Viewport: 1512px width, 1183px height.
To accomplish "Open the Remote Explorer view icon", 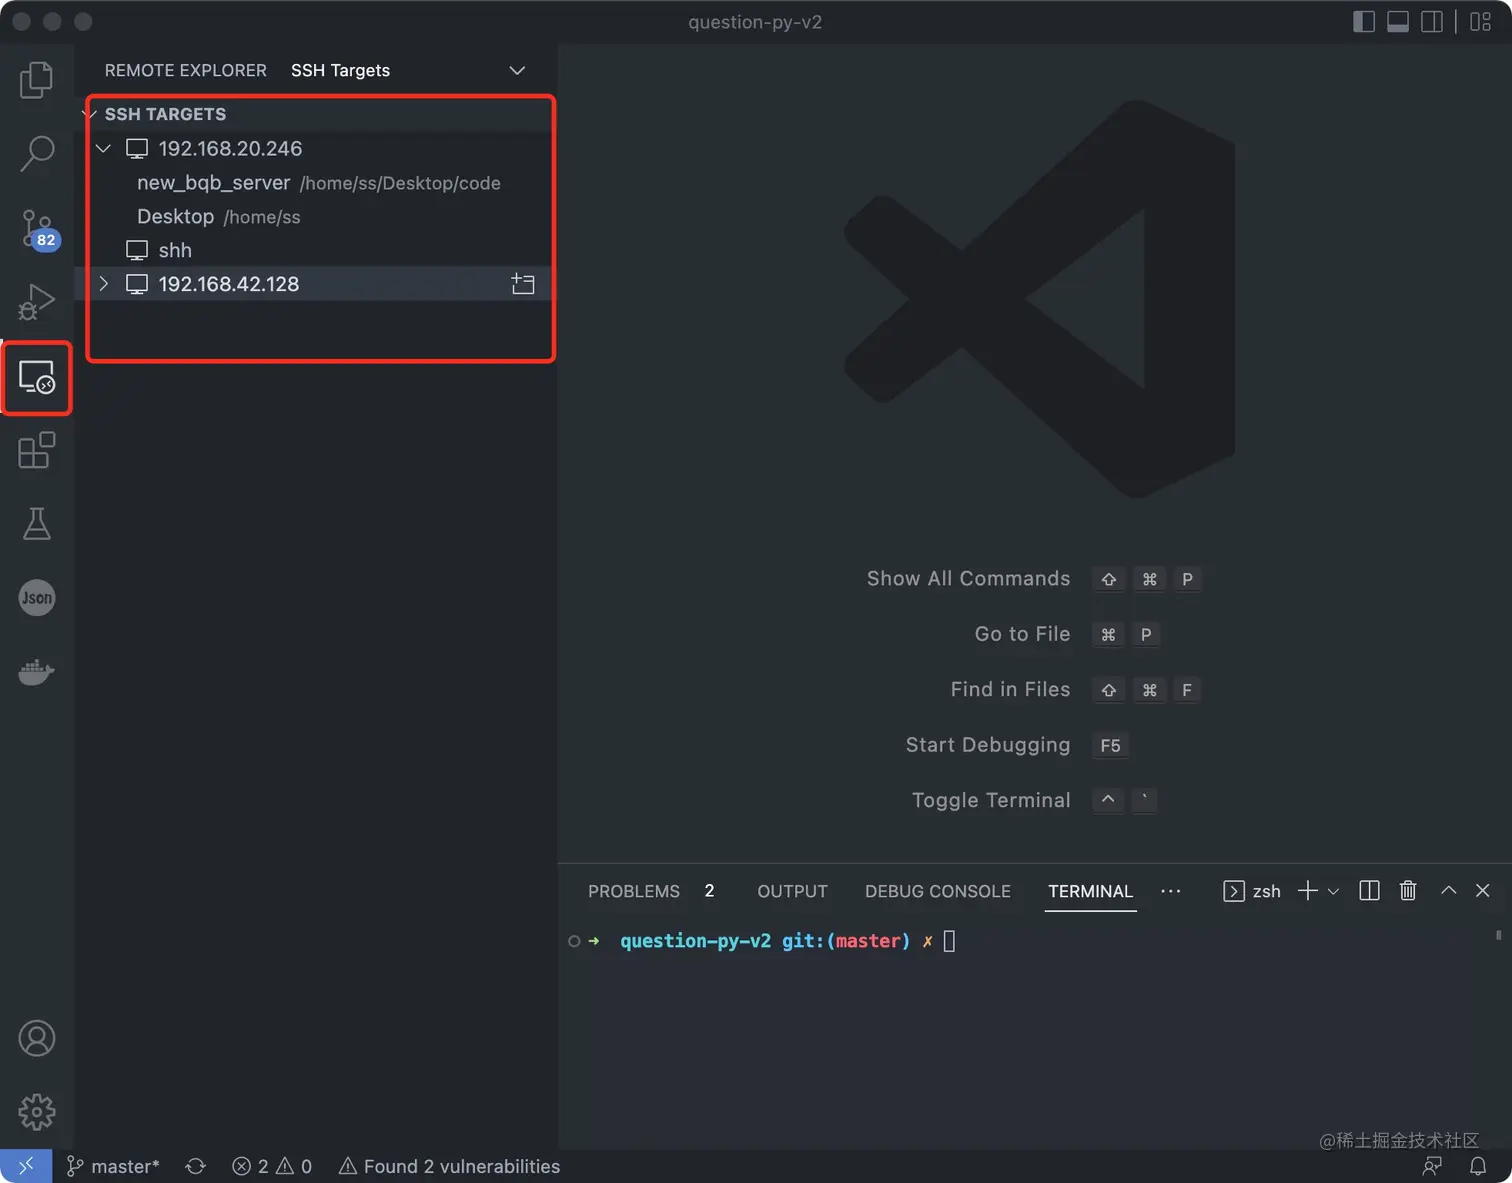I will [x=37, y=378].
